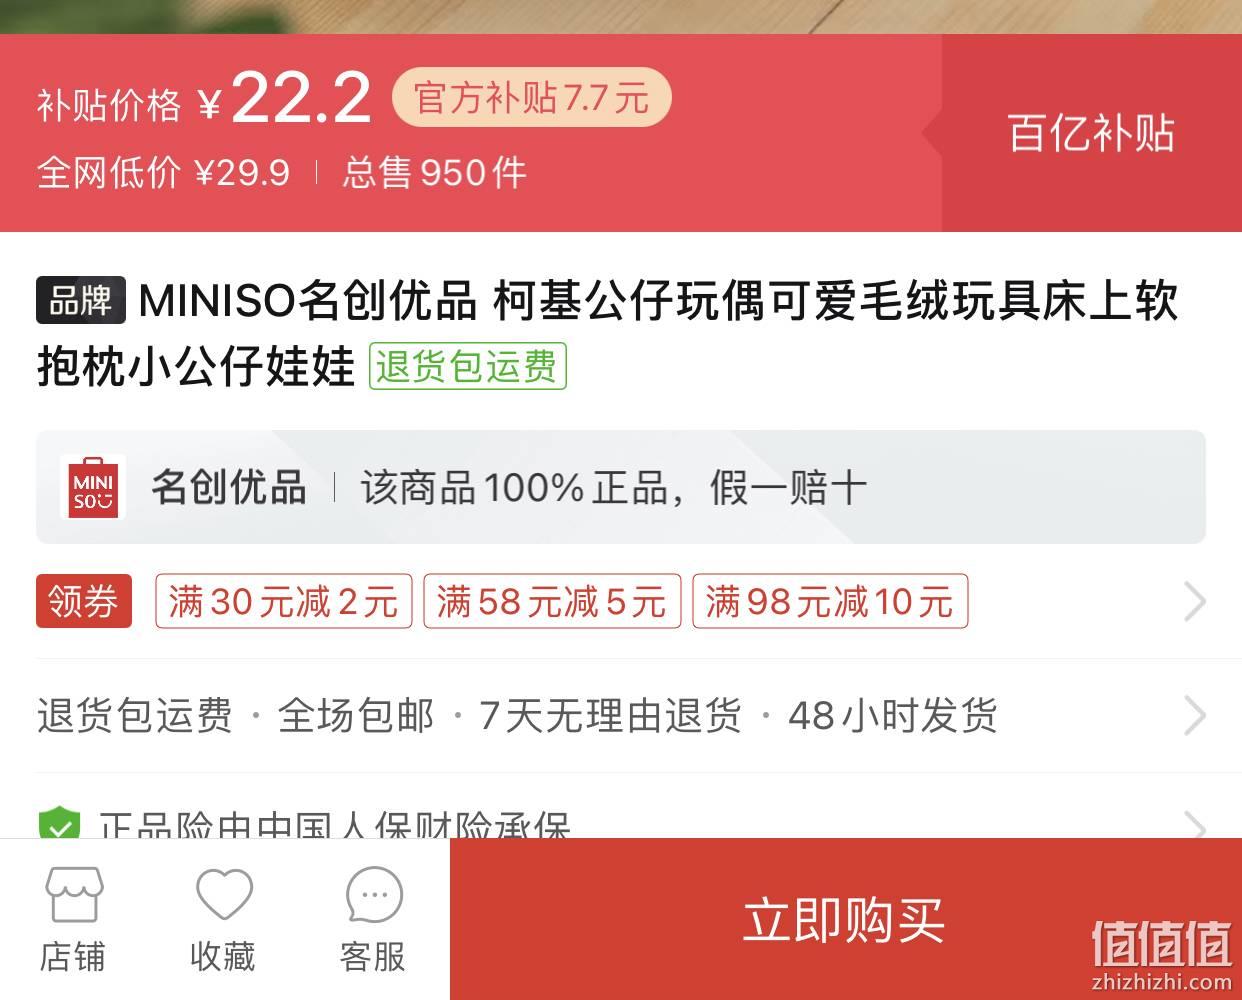Tap the 官方补贴7.7元 subsidy pill
Screen dimensions: 1242x1000
point(531,97)
